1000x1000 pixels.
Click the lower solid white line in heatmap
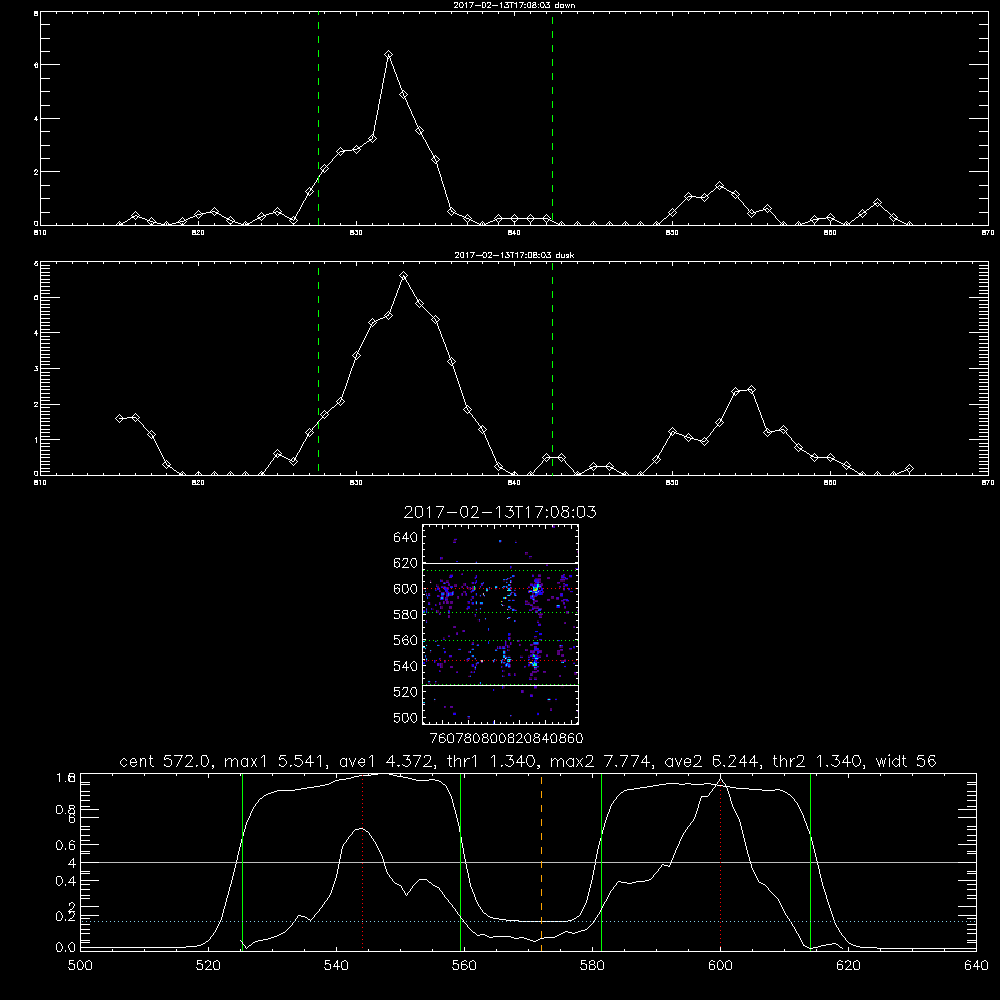[x=500, y=686]
